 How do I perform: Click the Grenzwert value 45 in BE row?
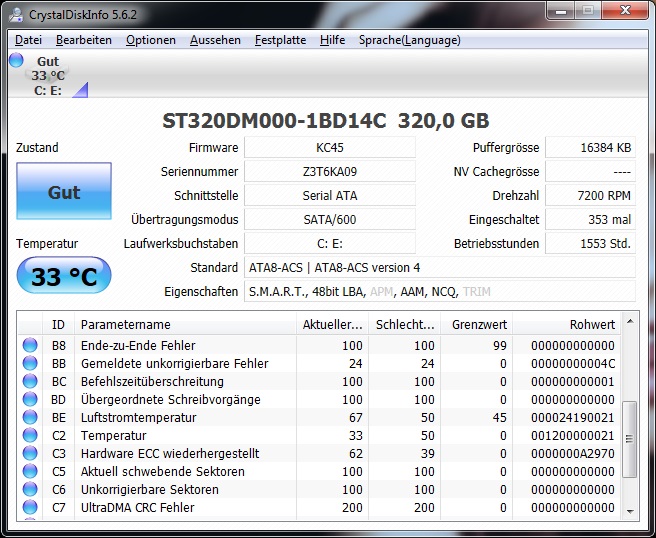click(x=500, y=418)
